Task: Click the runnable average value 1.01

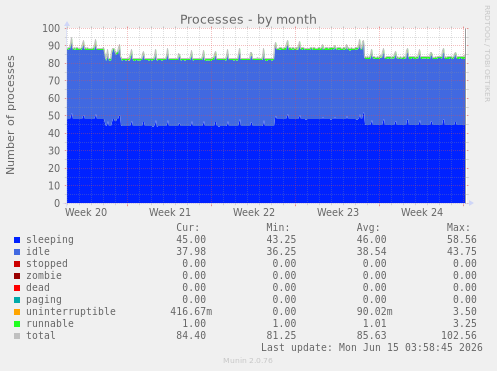Action: (x=375, y=324)
